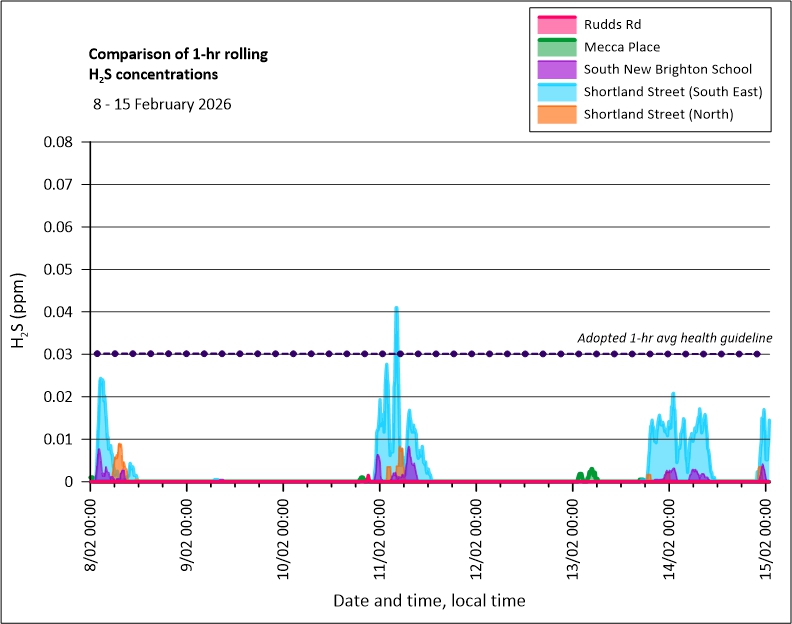Select the chart title 'Comparison of 1-hr rolling'
This screenshot has width=792, height=624.
point(178,54)
